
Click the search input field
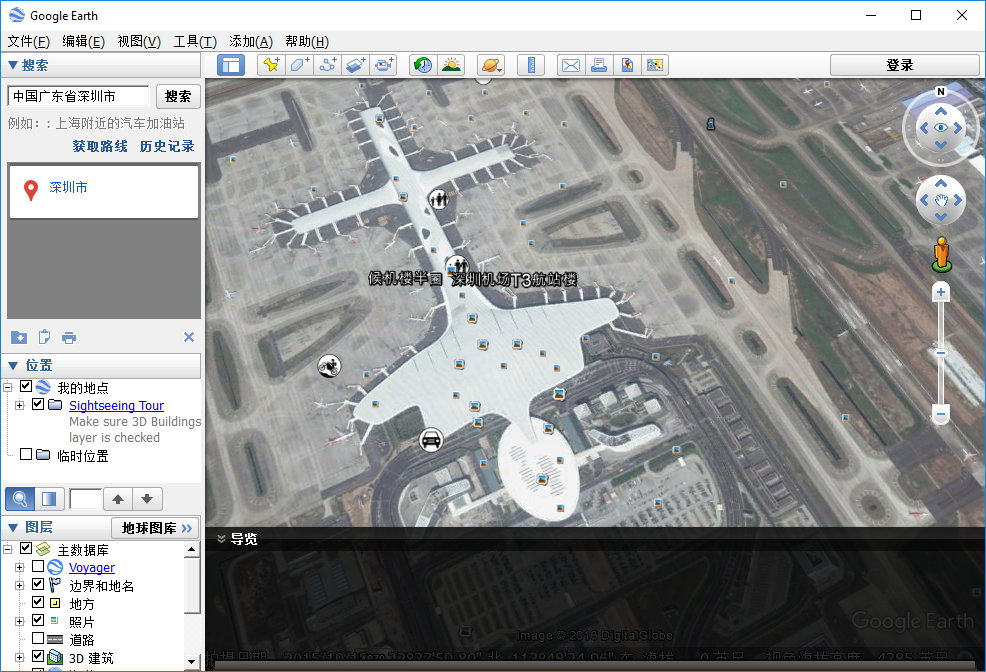[79, 96]
